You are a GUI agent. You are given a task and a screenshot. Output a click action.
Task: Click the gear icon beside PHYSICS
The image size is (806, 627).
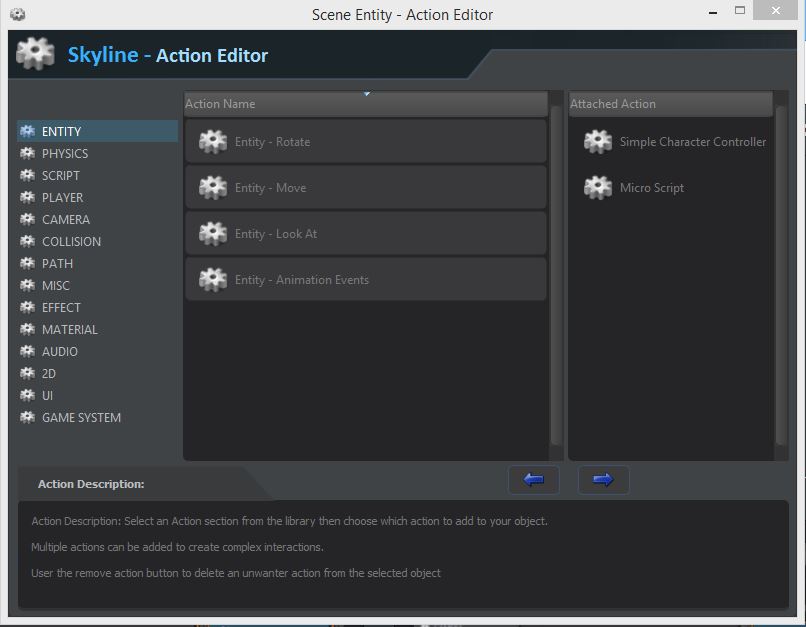27,154
